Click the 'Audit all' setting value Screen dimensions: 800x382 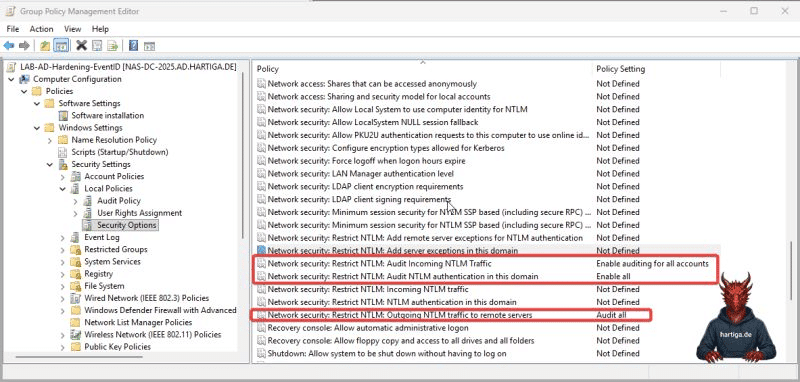click(x=611, y=315)
